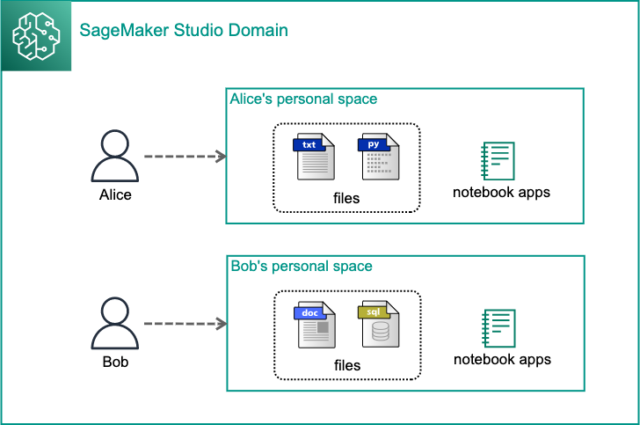This screenshot has height=425, width=640.
Task: Open the txt file icon
Action: click(314, 156)
